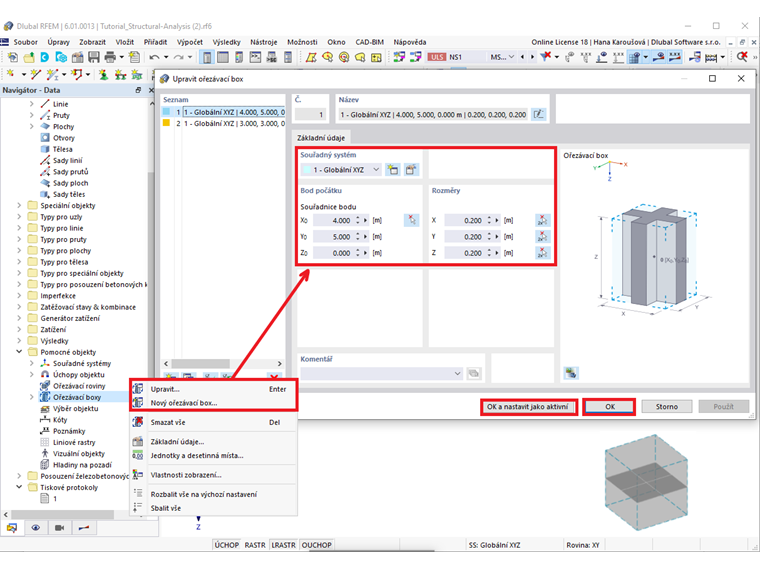The image size is (760, 570).
Task: Expand the Souřadné systémy node
Action: pos(32,363)
